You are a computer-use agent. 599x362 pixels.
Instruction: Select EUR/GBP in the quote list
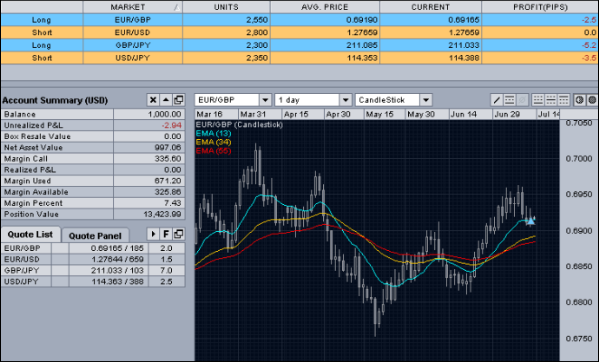click(22, 248)
